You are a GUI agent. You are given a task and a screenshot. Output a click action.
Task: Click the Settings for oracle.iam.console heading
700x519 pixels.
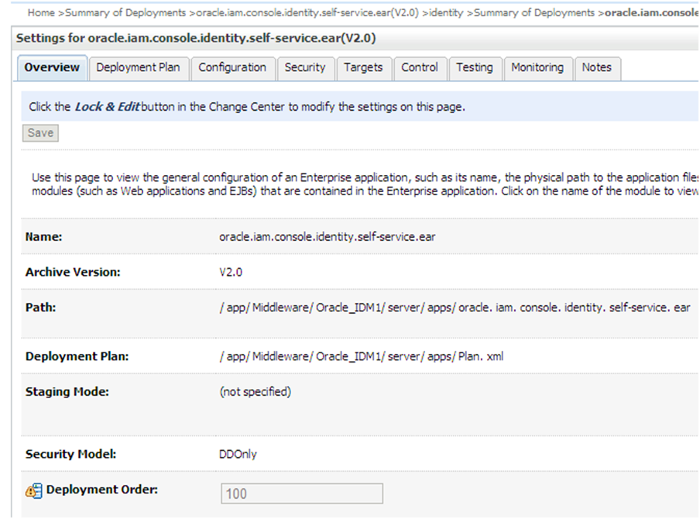click(196, 38)
